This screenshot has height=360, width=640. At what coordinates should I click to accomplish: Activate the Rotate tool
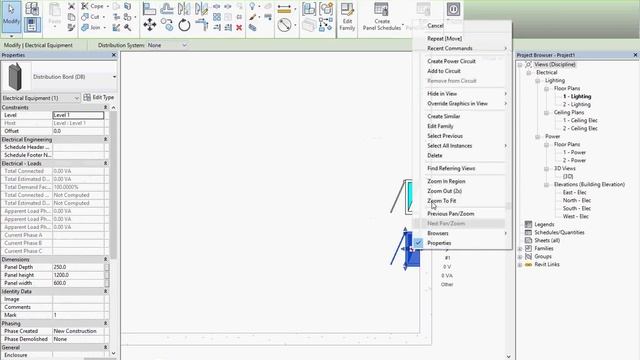tap(184, 25)
